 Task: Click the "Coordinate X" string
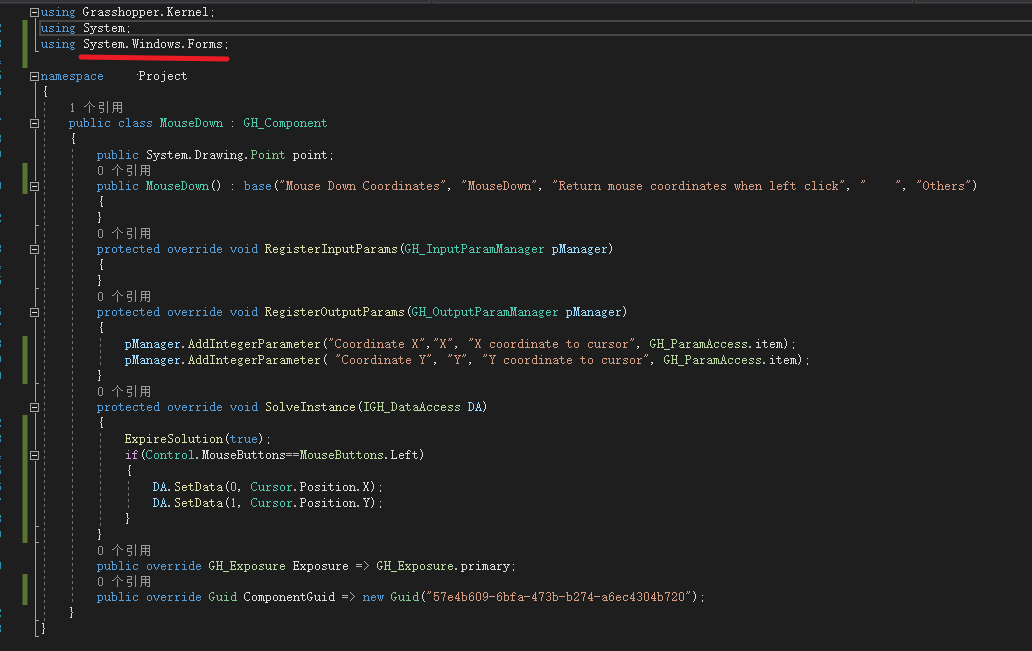point(376,344)
